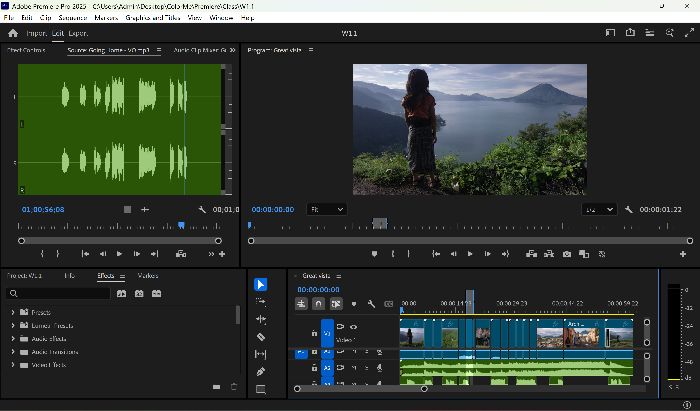The width and height of the screenshot is (700, 411).
Task: Toggle Sync Lock on Video 1
Action: [x=340, y=327]
